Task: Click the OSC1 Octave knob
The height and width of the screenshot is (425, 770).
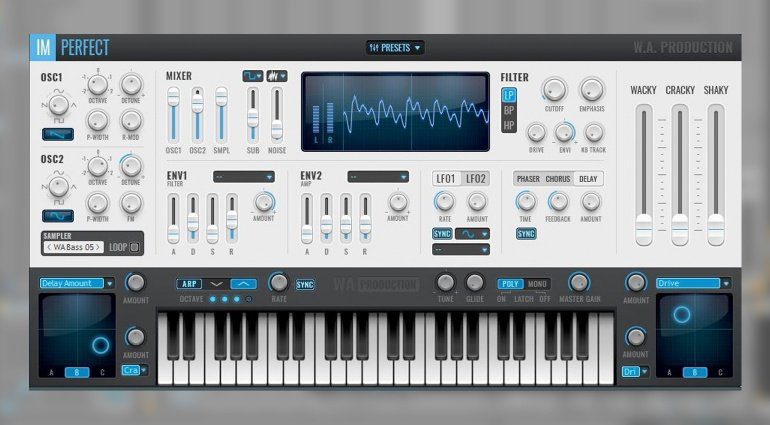Action: coord(98,83)
